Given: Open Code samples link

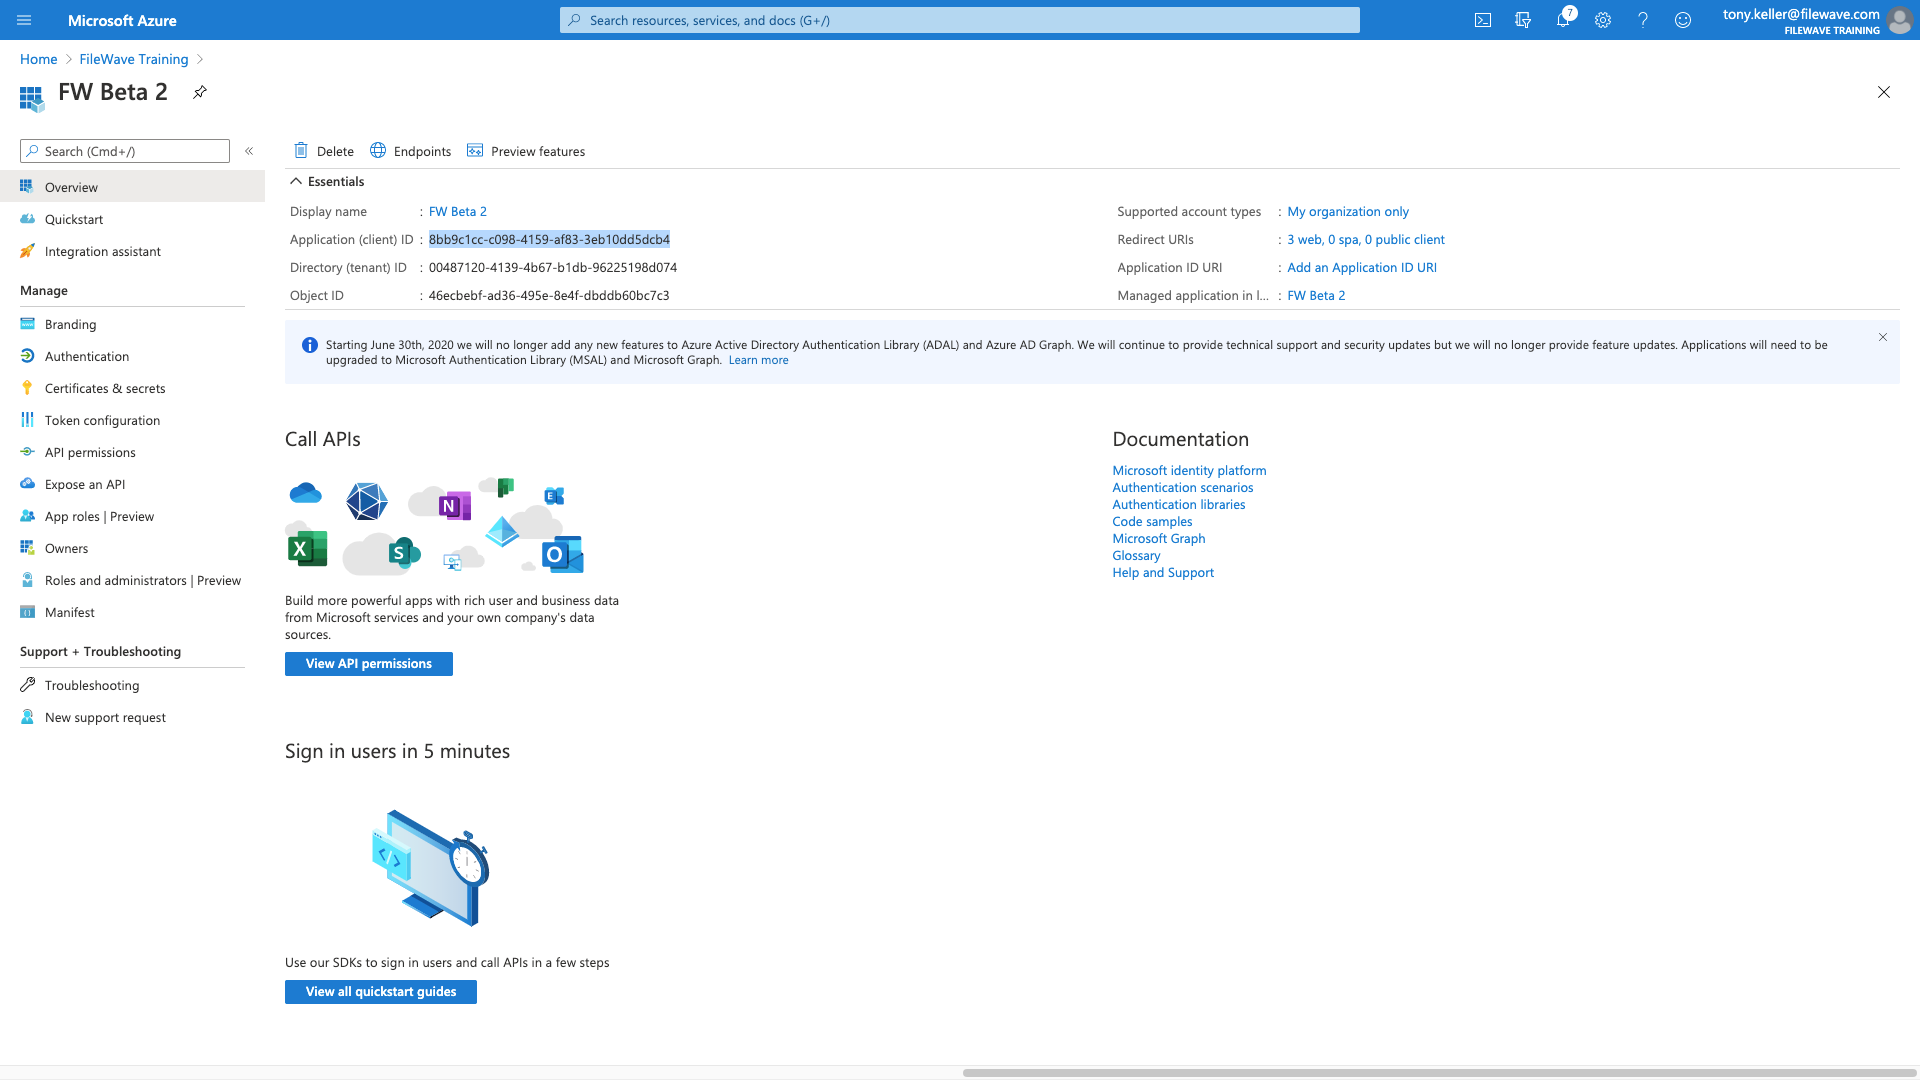Looking at the screenshot, I should [1152, 521].
